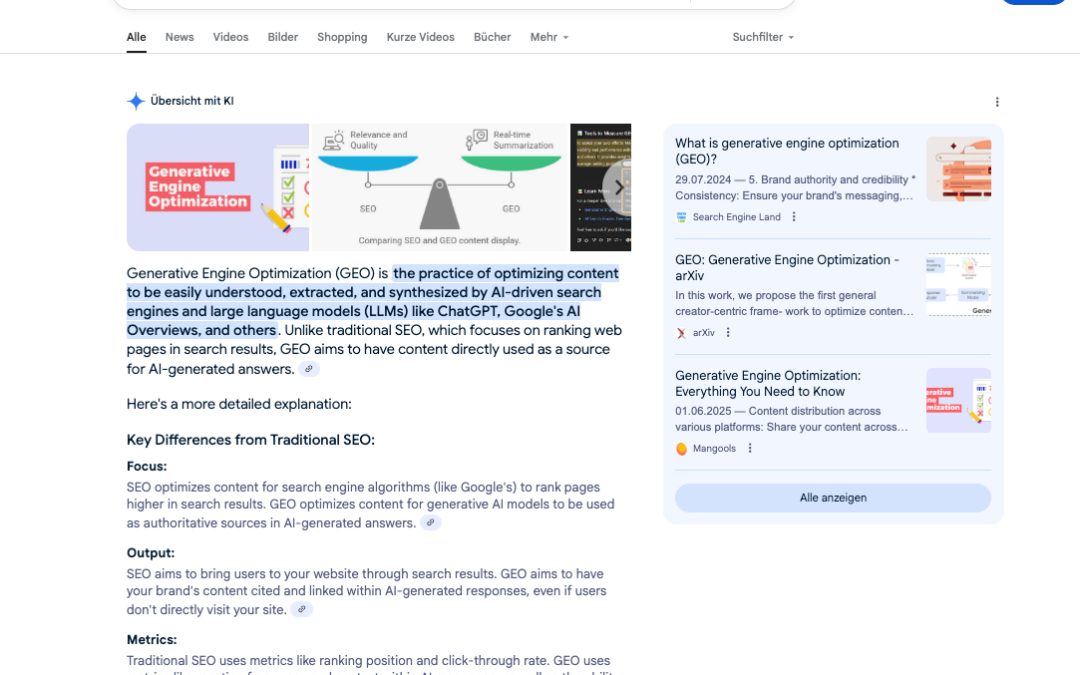Click the Alle anzeigen button
The width and height of the screenshot is (1080, 675).
(x=833, y=498)
